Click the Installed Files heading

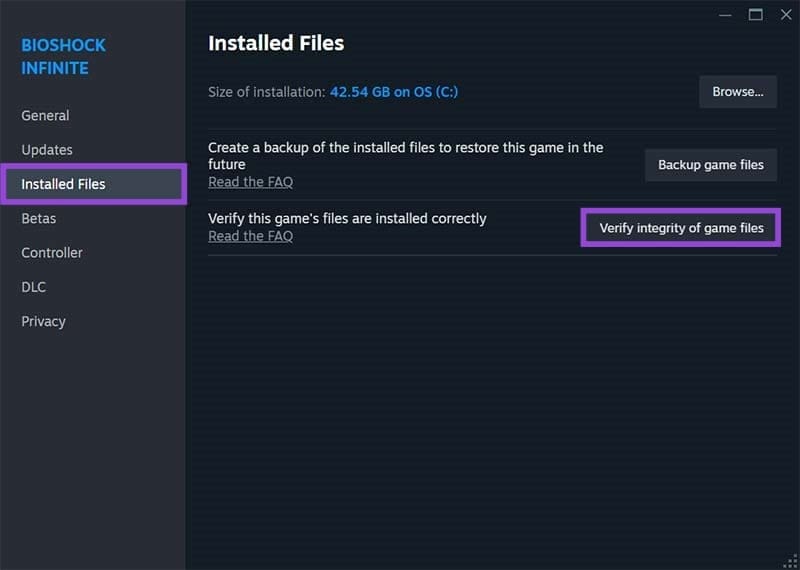(x=276, y=43)
